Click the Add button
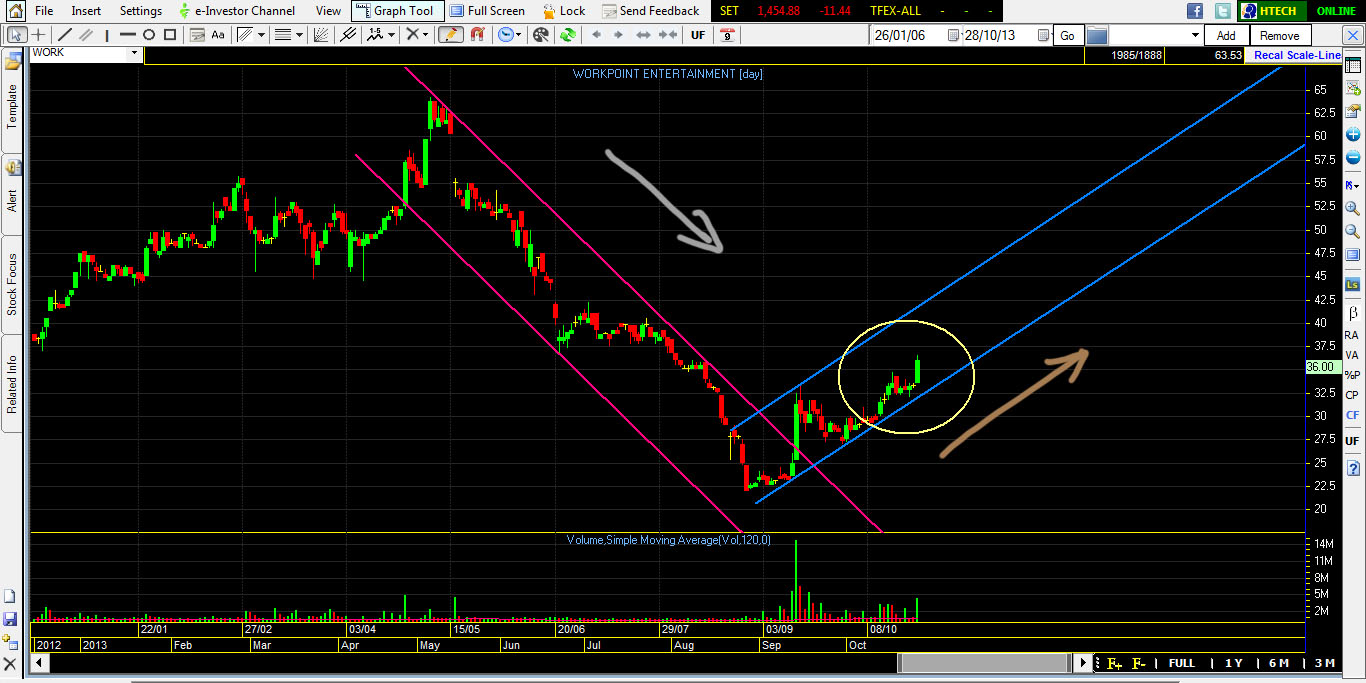 point(1226,36)
